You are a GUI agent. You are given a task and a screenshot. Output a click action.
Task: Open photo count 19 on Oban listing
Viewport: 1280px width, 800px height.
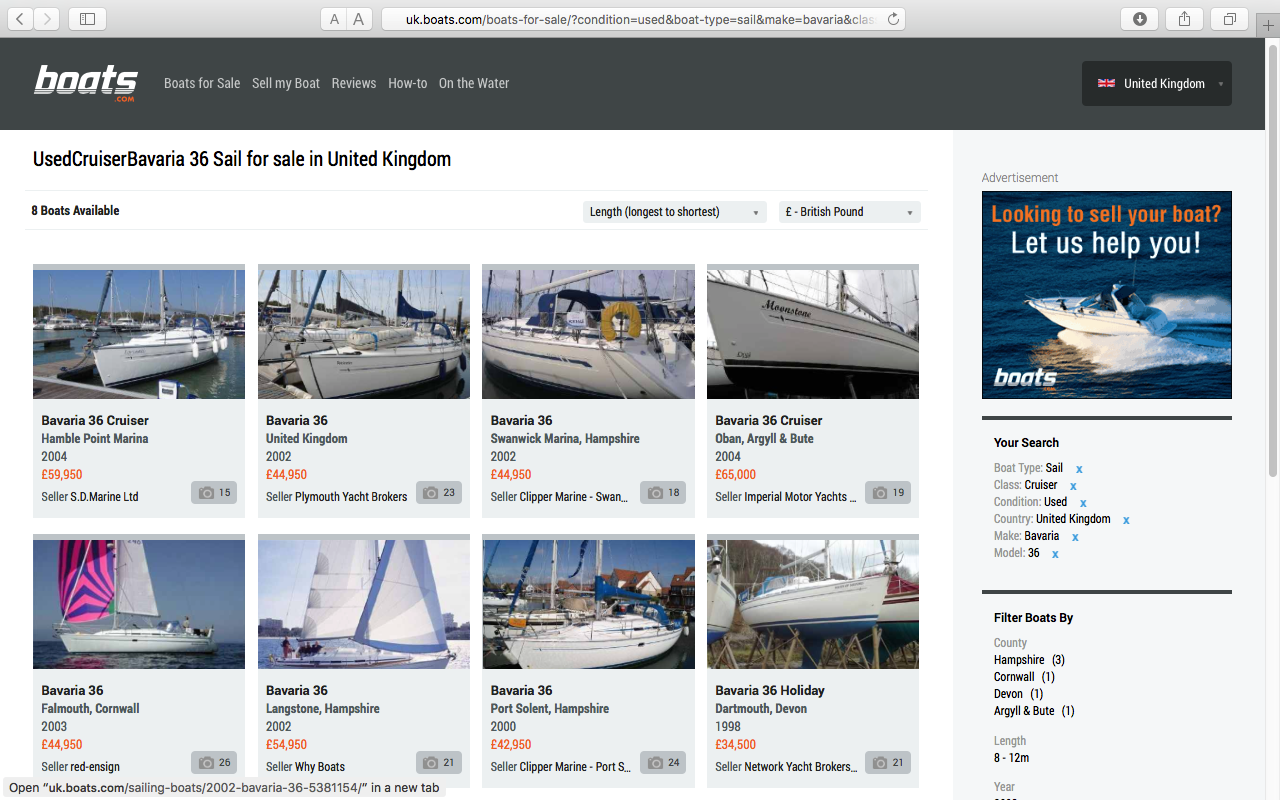point(888,493)
